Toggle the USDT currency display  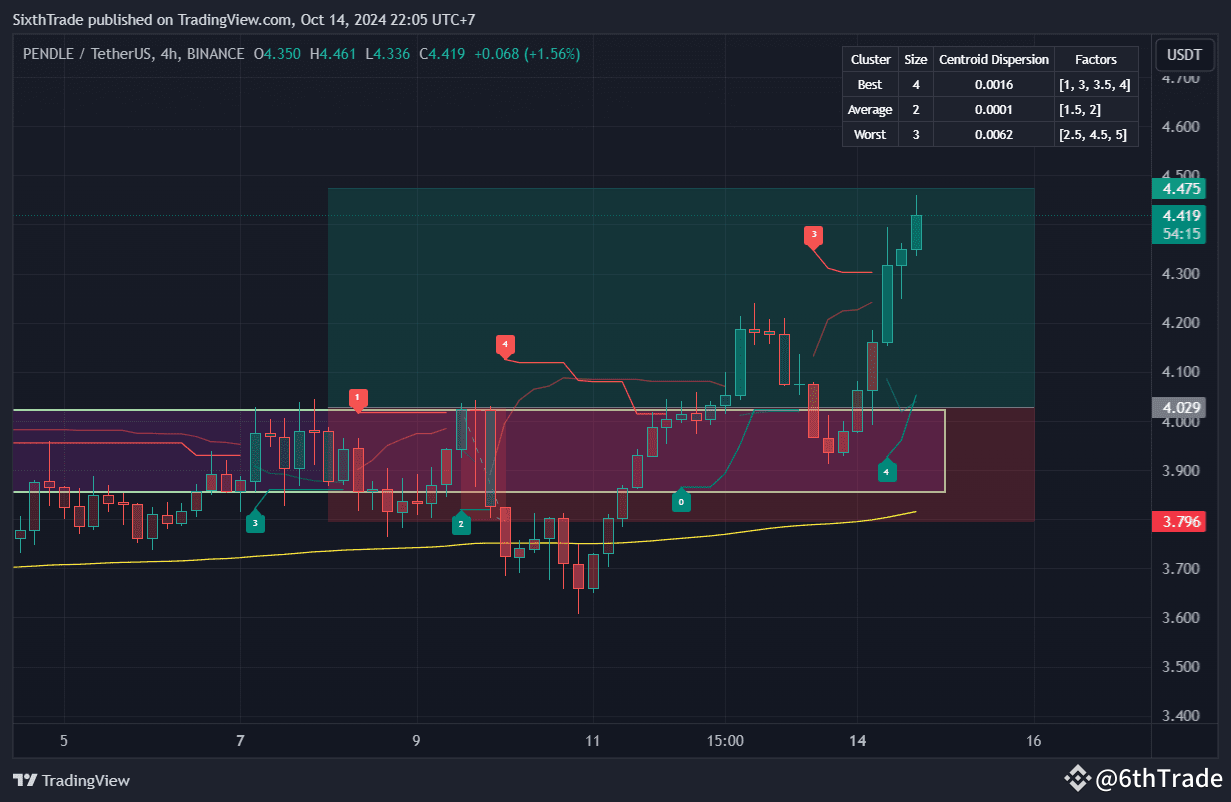1185,55
